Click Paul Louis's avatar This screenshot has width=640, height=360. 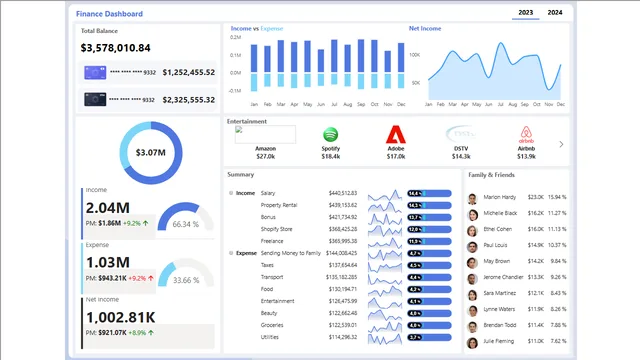point(472,247)
